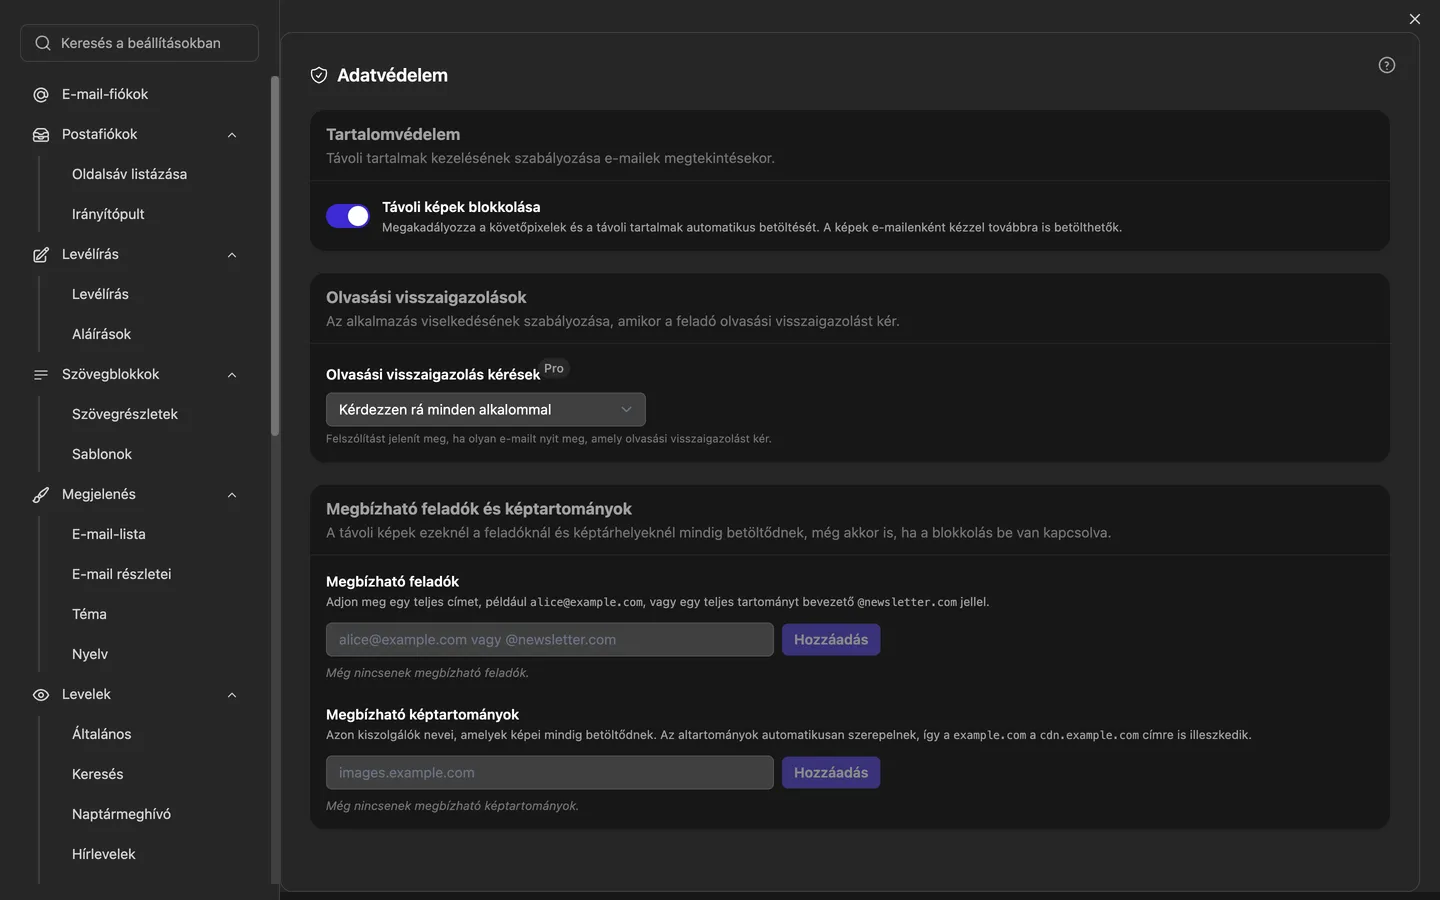Open the Aláírások settings page
The height and width of the screenshot is (900, 1440).
pos(101,334)
